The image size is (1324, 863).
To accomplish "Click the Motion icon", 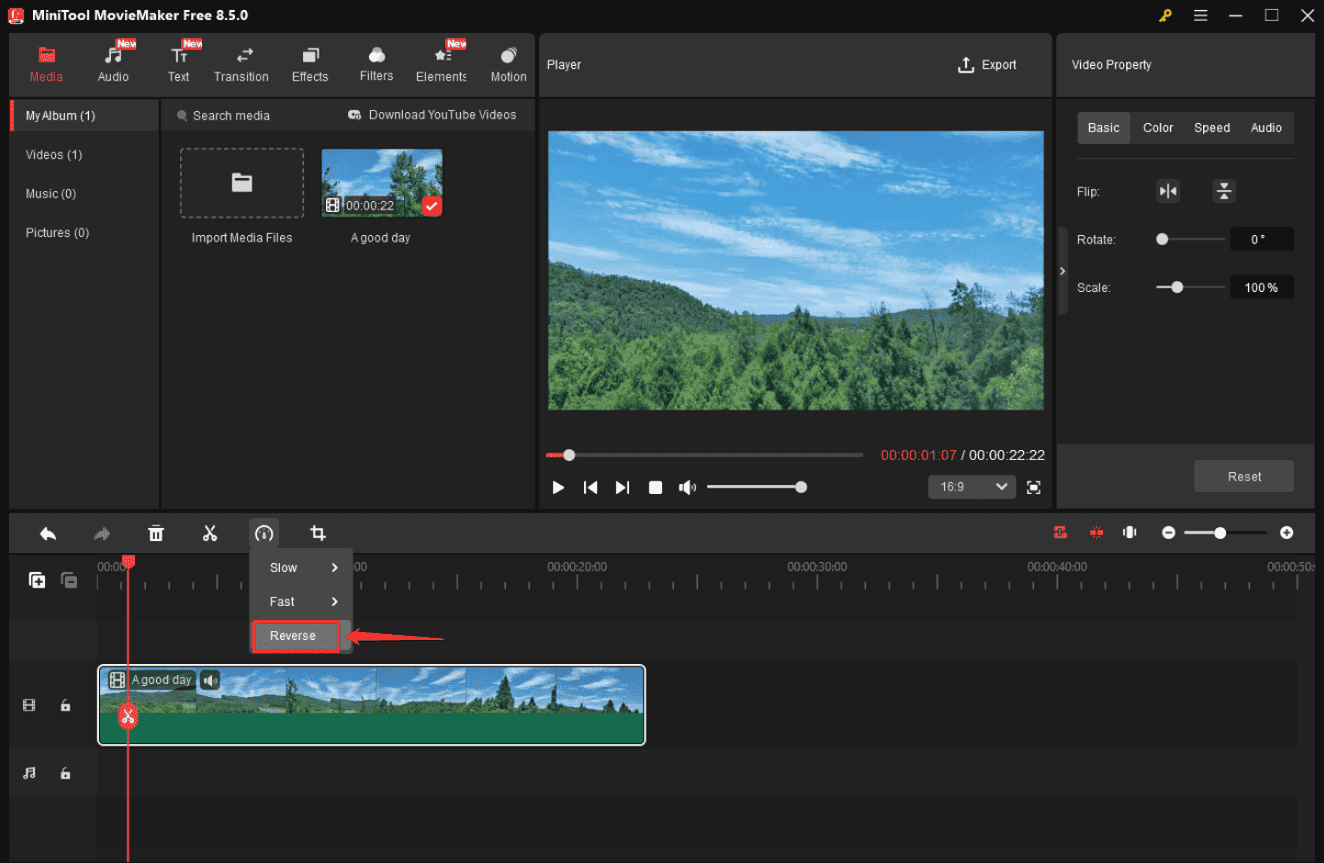I will (x=508, y=62).
